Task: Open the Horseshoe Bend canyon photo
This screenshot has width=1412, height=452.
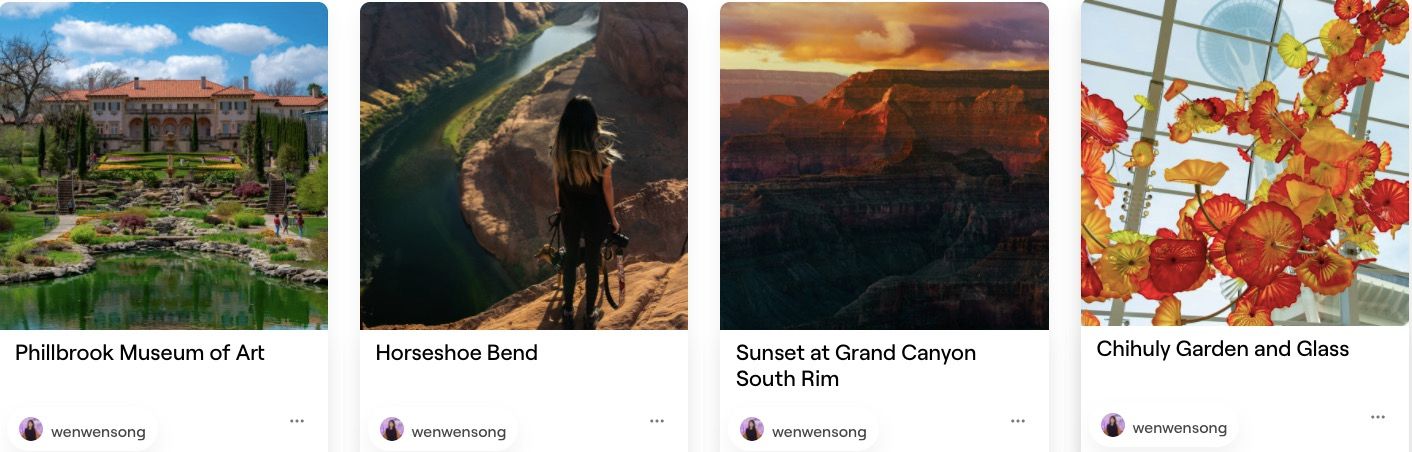Action: tap(524, 166)
